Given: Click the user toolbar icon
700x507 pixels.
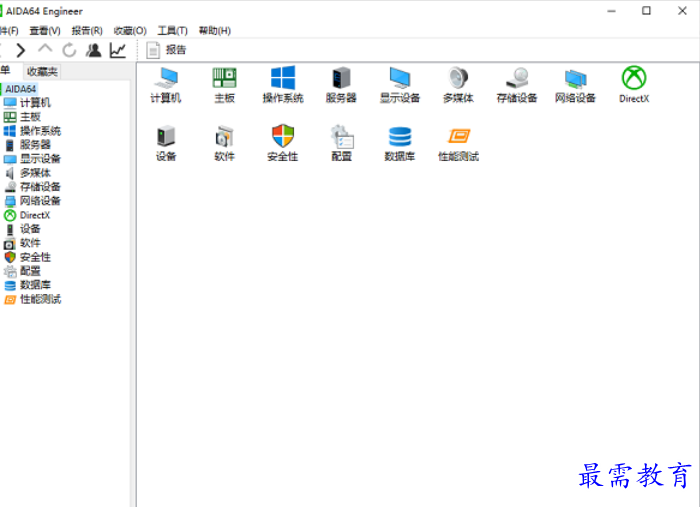Looking at the screenshot, I should click(93, 50).
